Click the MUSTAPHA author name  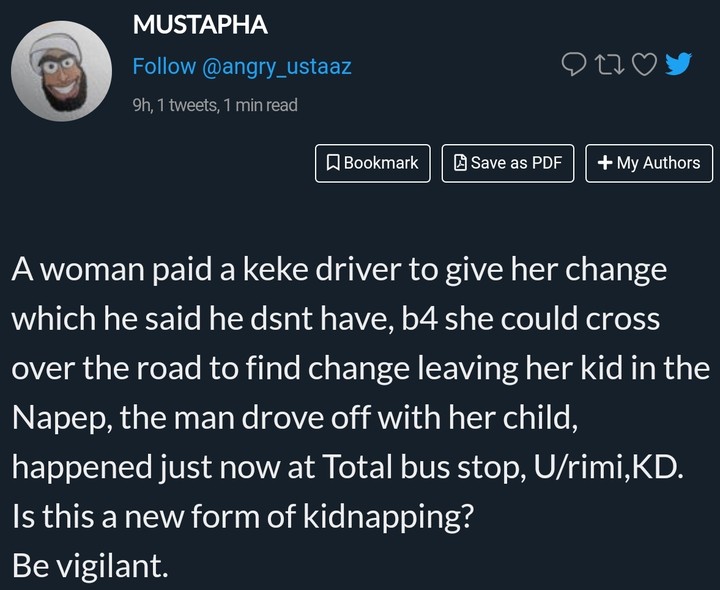200,26
